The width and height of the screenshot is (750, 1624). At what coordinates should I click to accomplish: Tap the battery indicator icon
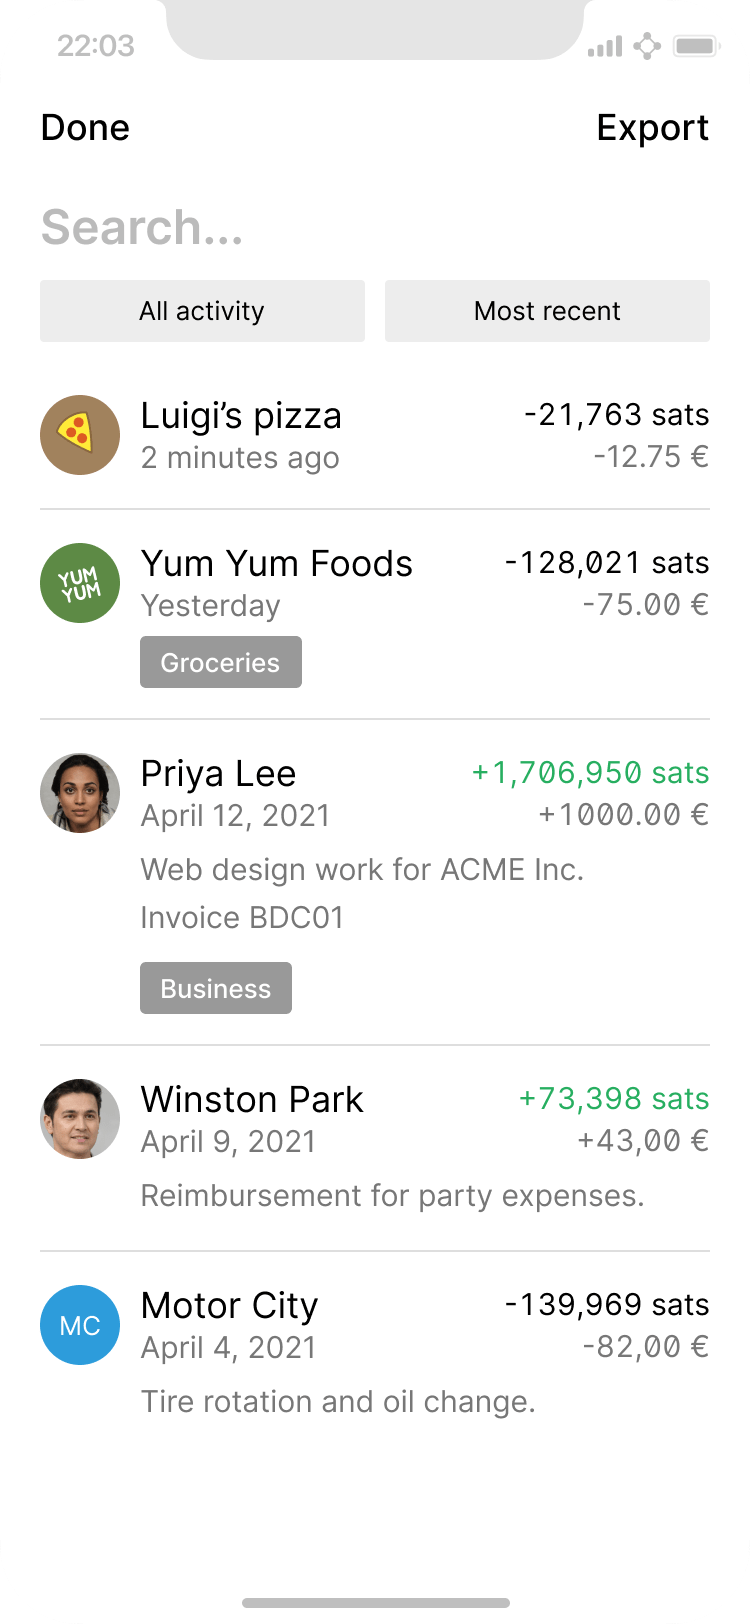coord(696,46)
